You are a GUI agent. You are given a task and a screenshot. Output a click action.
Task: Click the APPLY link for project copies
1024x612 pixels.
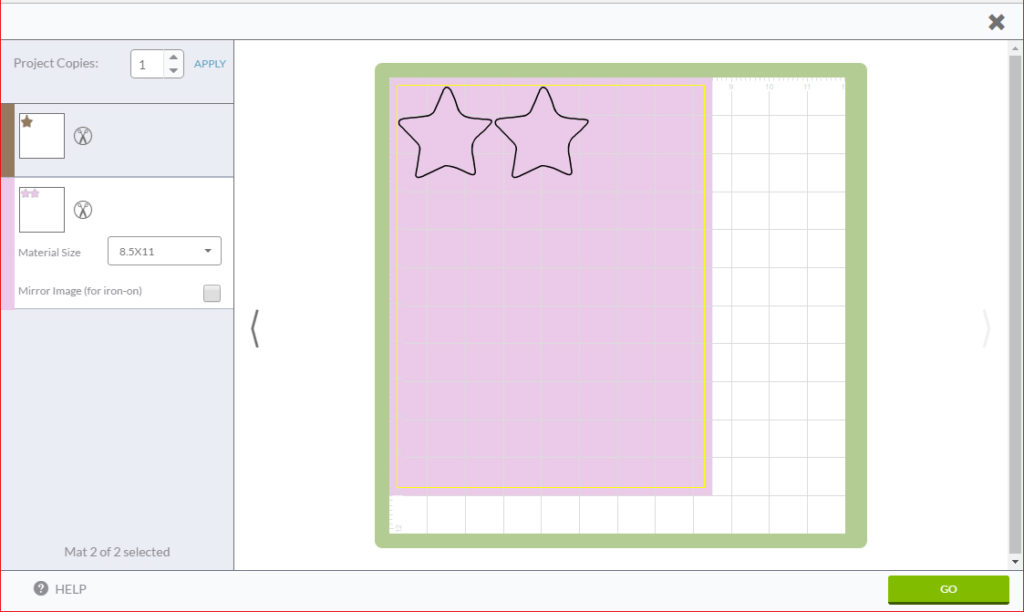point(210,64)
